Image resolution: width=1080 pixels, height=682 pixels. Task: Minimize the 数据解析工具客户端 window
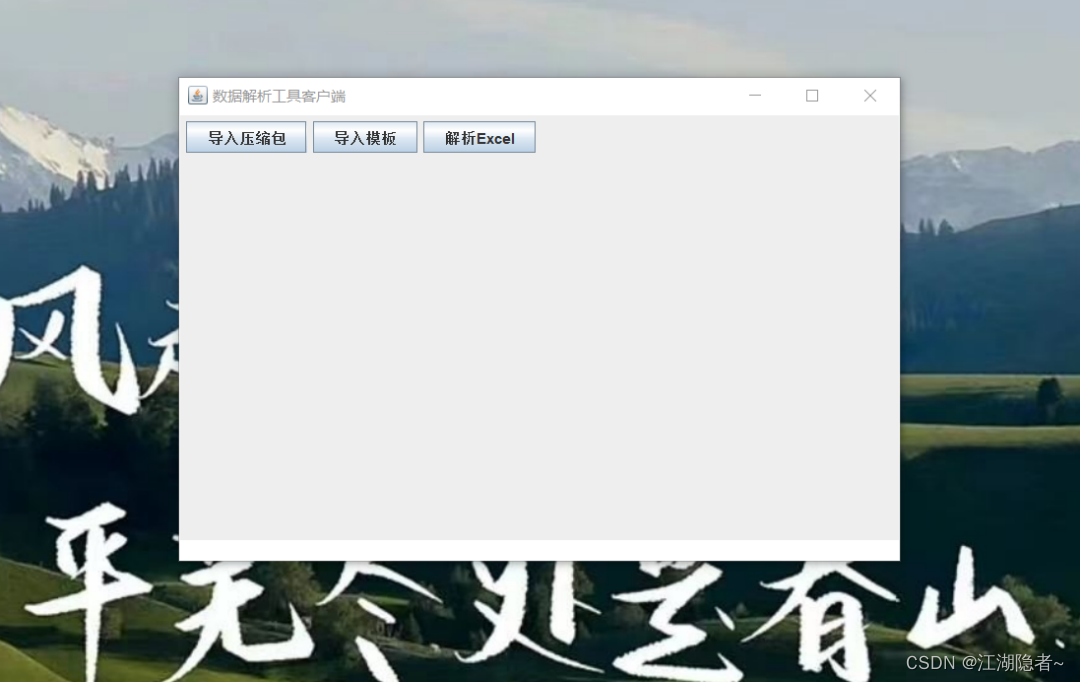(755, 96)
